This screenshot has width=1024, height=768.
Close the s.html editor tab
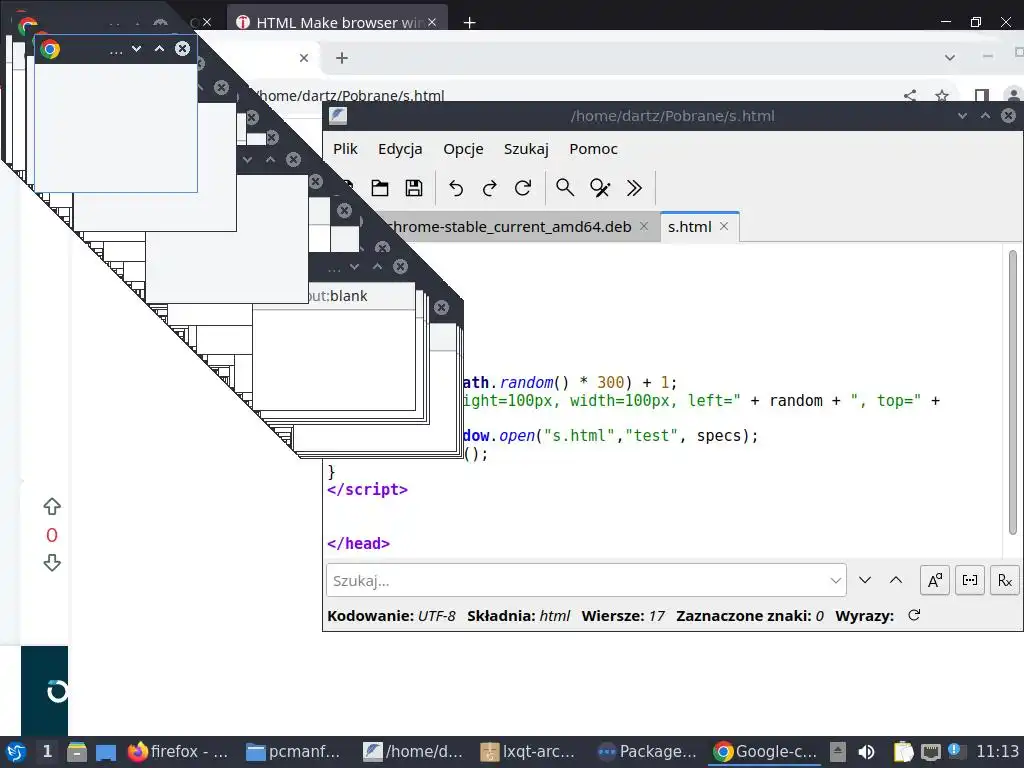click(x=724, y=226)
